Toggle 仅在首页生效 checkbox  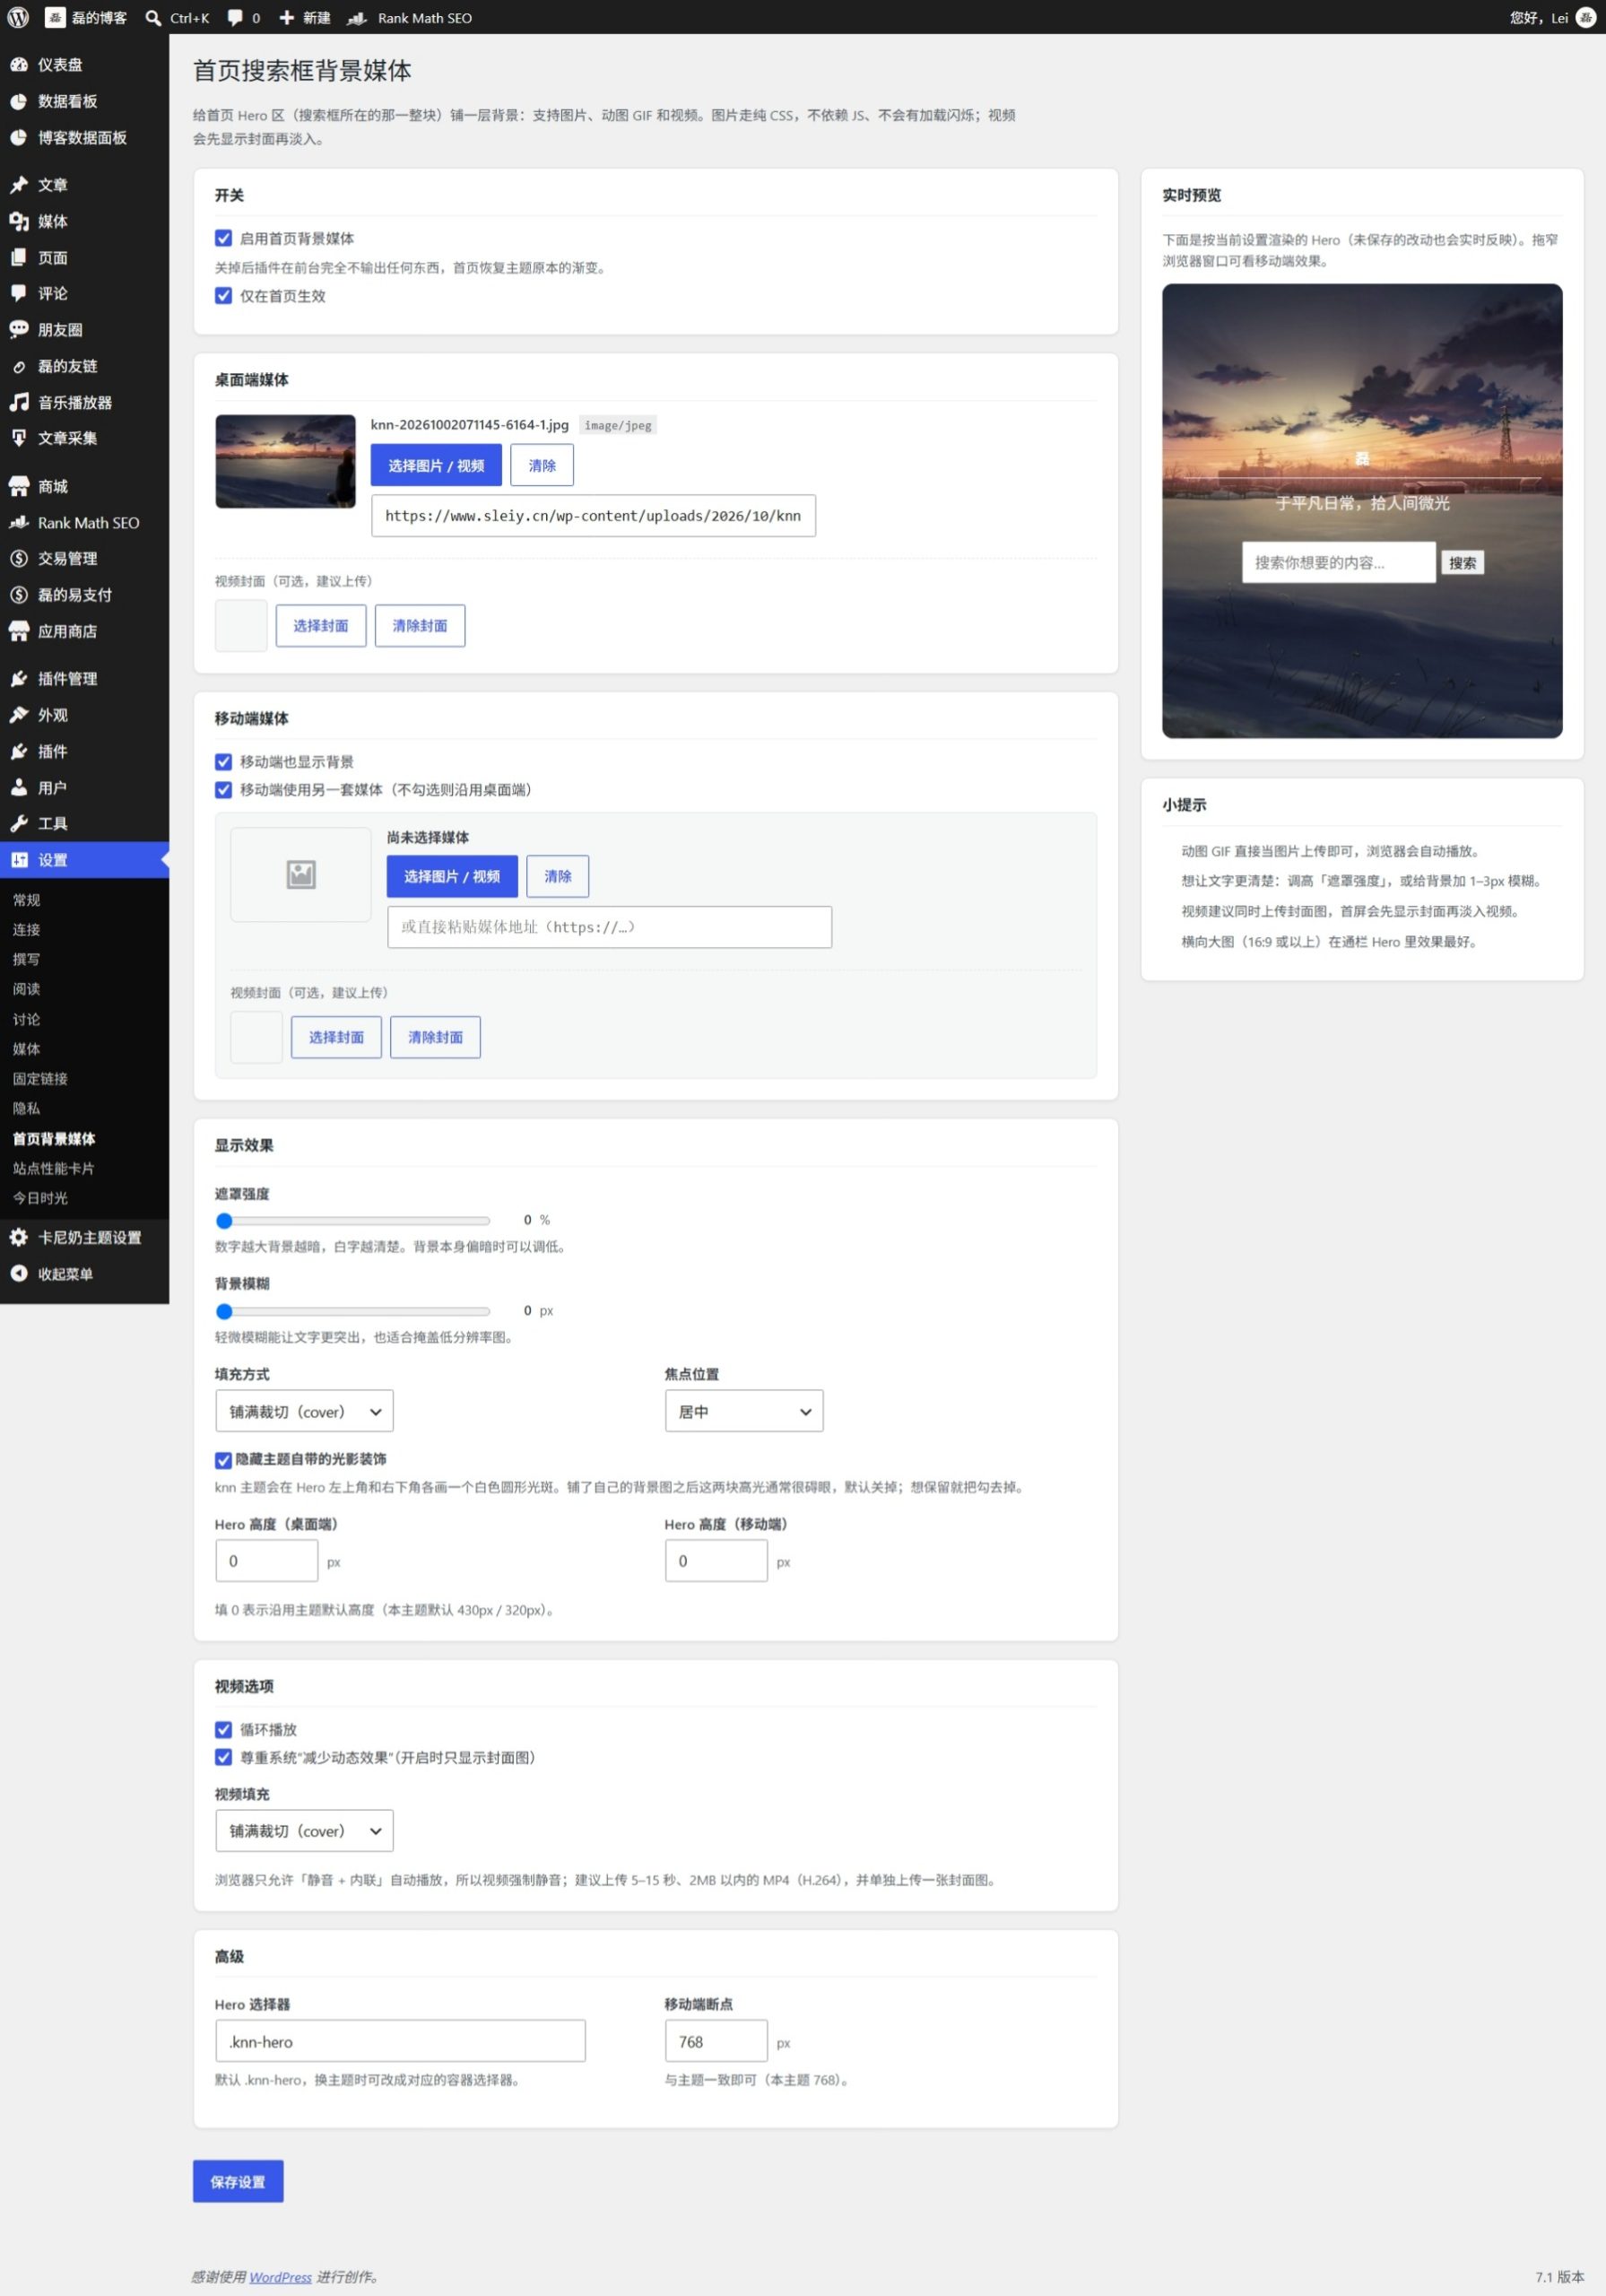click(x=223, y=296)
